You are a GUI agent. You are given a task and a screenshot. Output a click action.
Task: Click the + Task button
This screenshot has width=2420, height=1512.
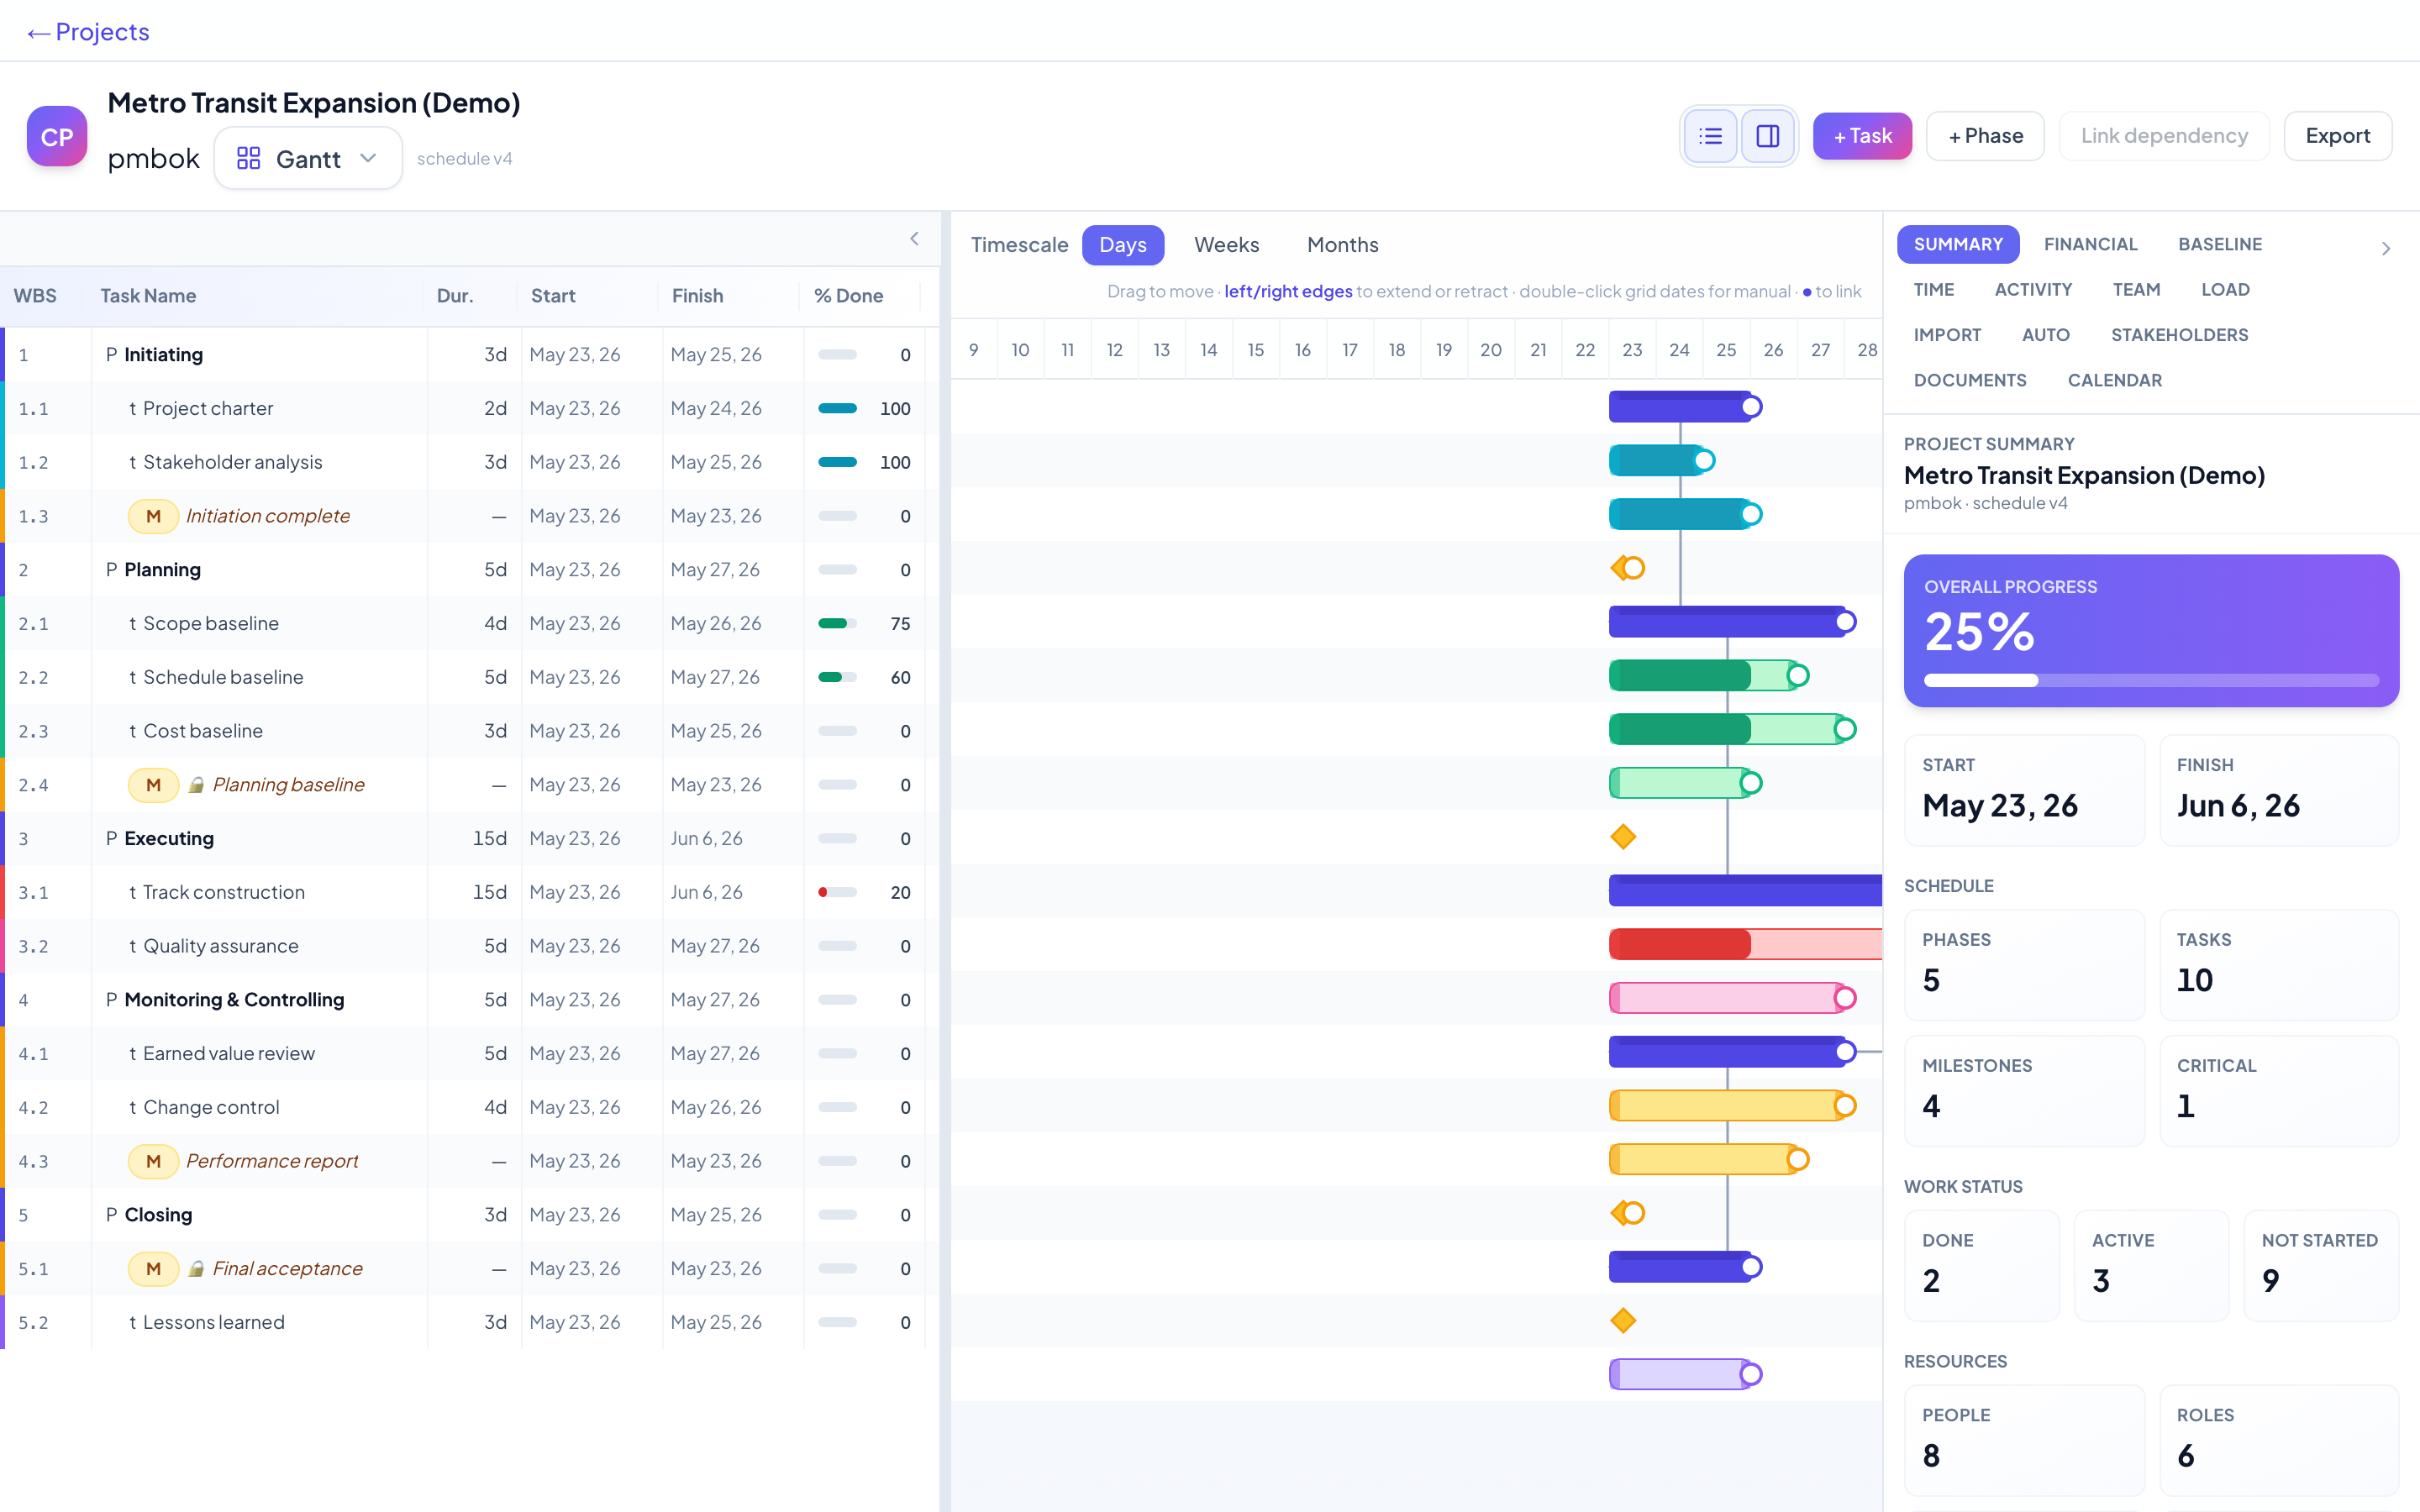click(x=1862, y=136)
